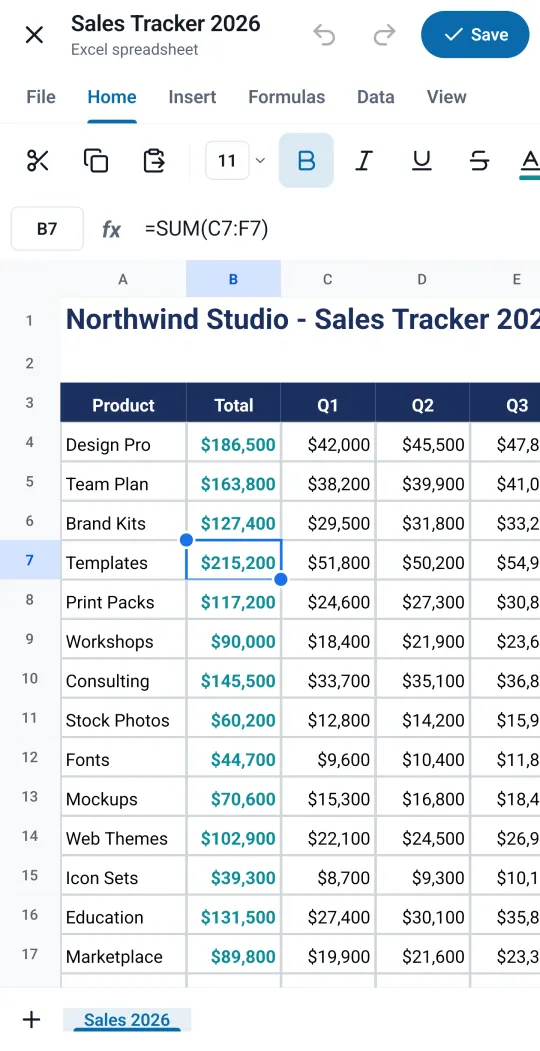Screen dimensions: 540x1051
Task: Open the Sales 2026 sheet tab
Action: click(x=127, y=1019)
